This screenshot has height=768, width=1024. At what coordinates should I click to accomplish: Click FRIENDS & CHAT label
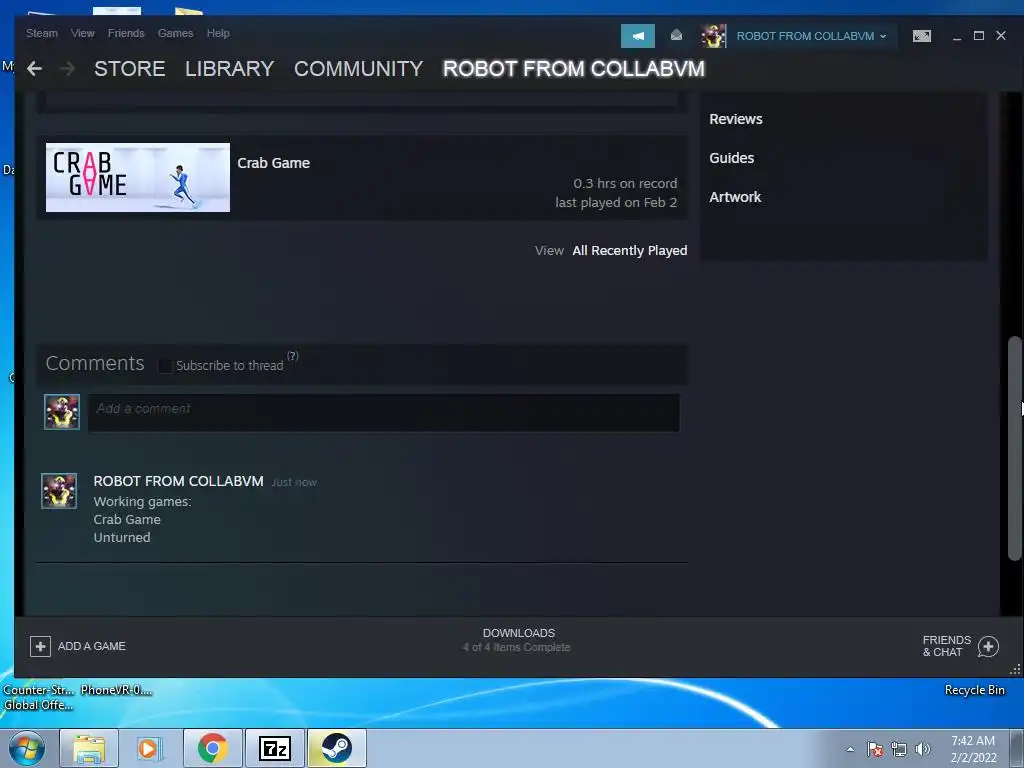[946, 646]
